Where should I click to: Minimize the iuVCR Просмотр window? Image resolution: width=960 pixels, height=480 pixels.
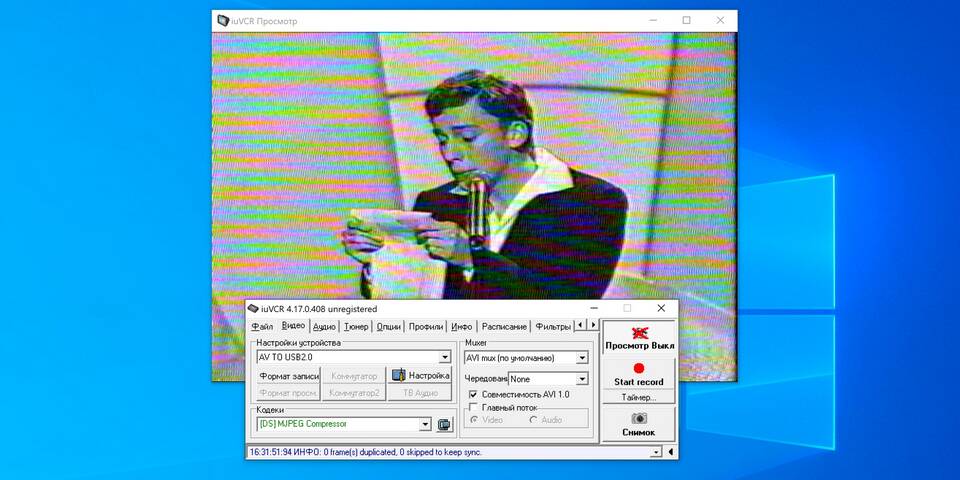(x=653, y=21)
